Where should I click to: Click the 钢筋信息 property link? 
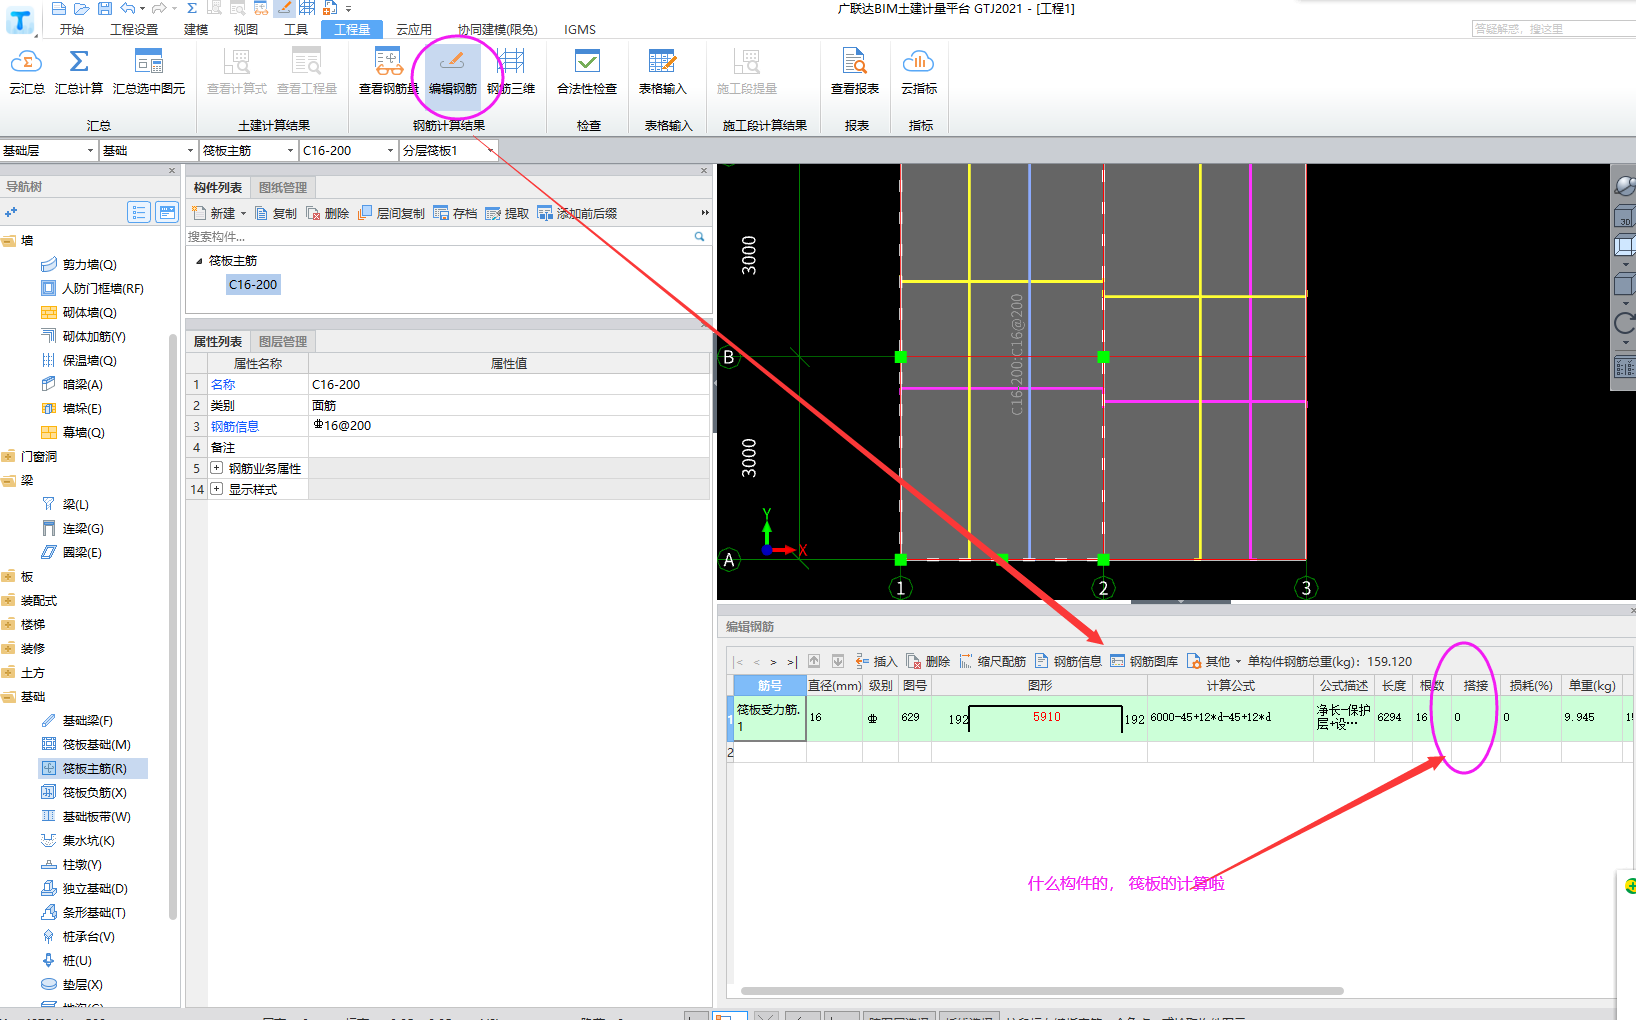(235, 426)
